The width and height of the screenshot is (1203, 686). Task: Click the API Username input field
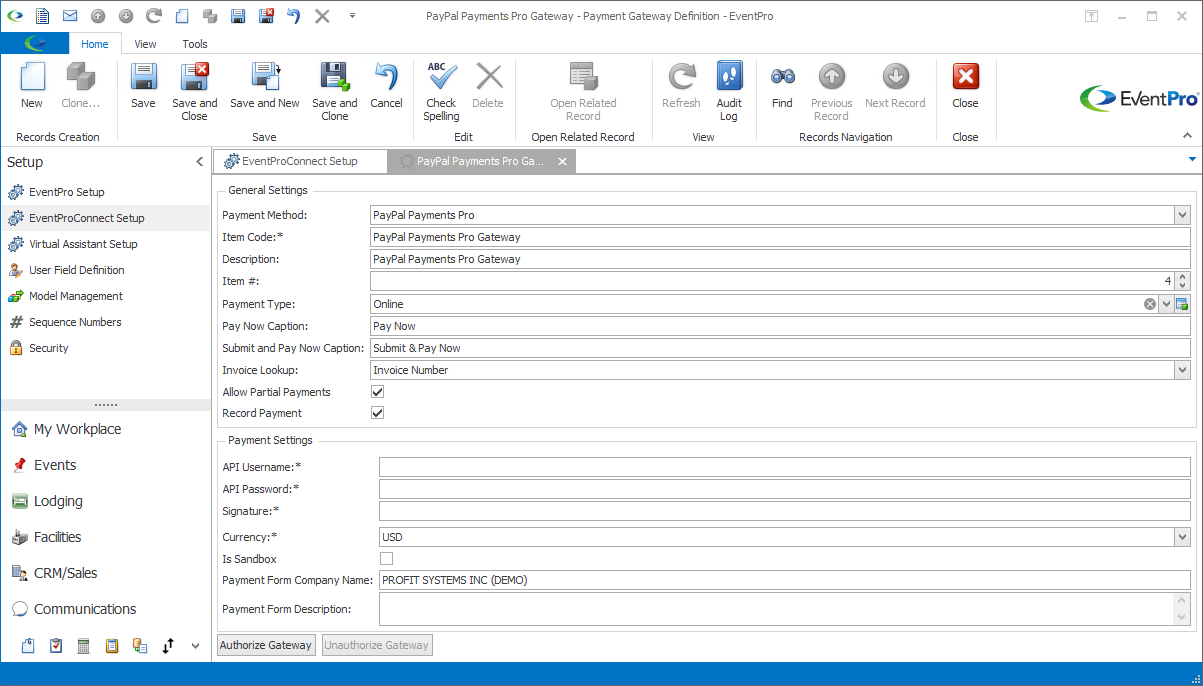click(785, 467)
